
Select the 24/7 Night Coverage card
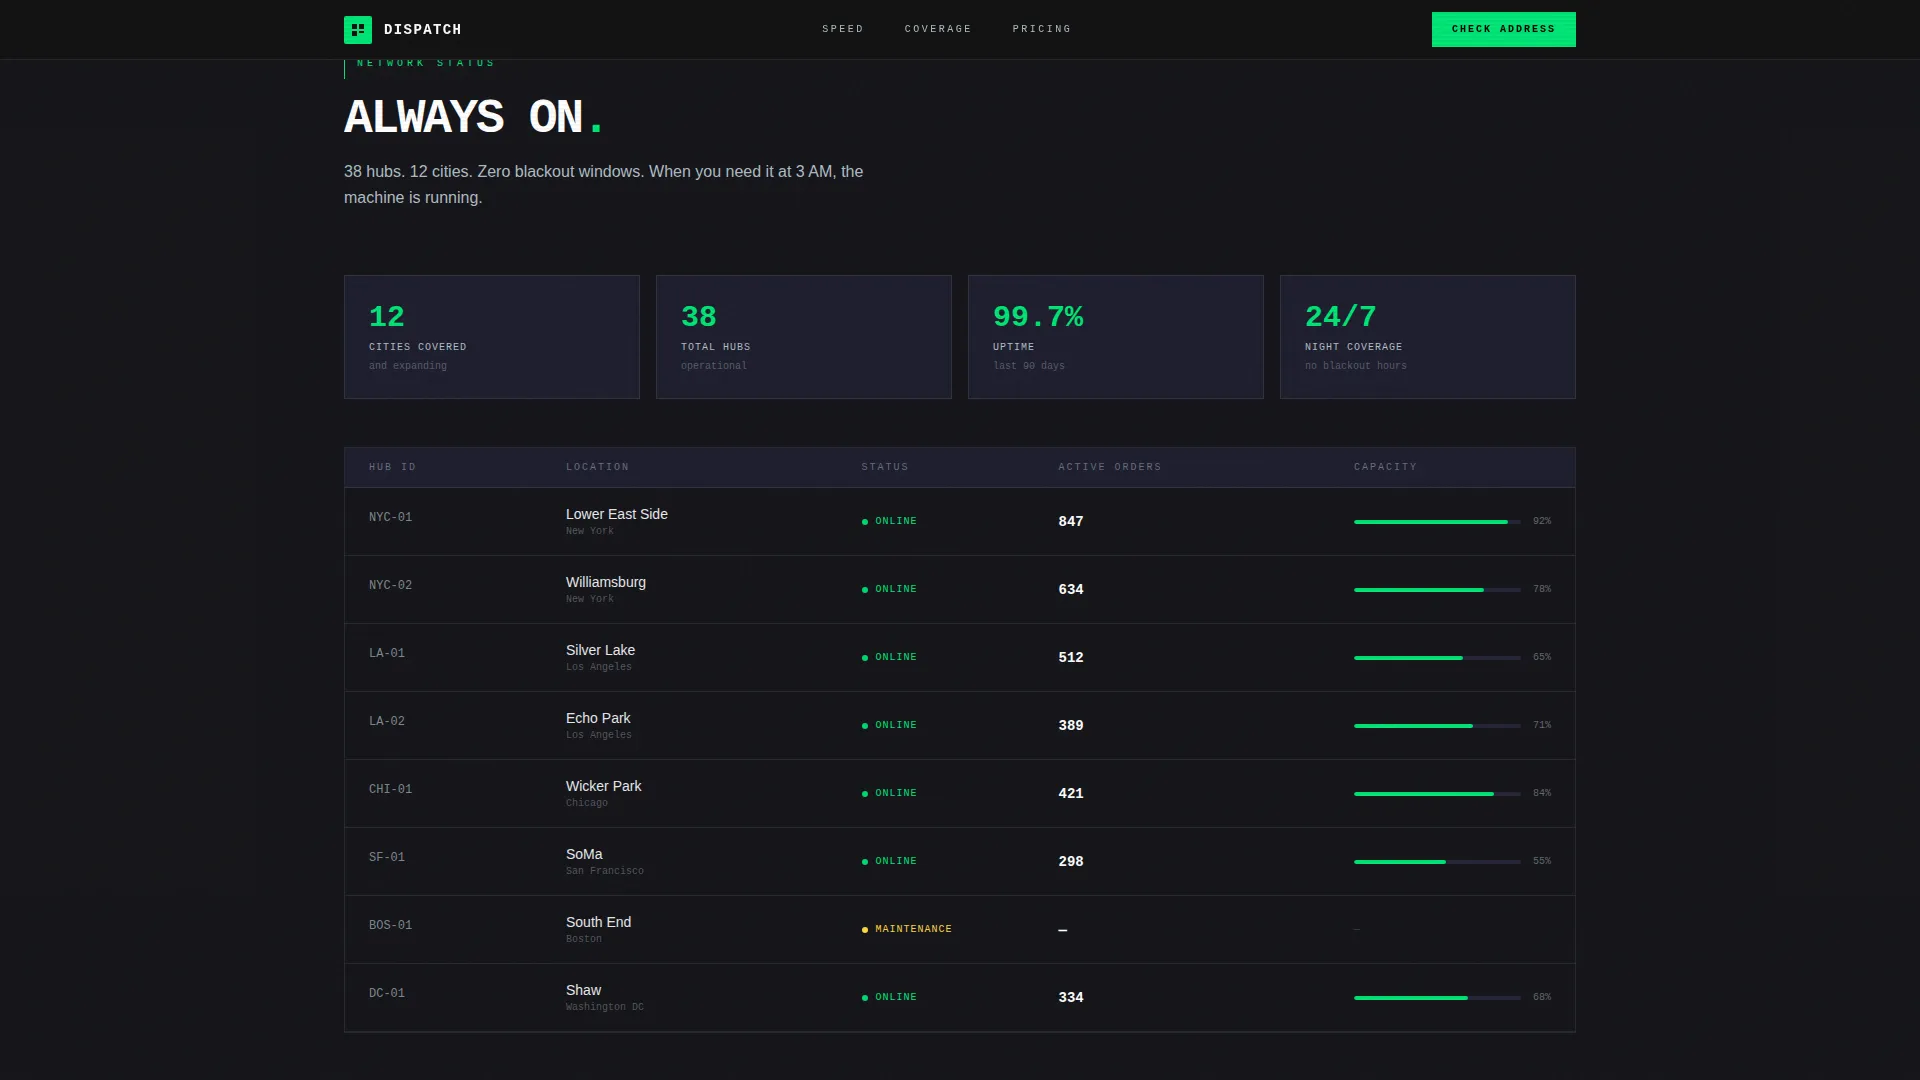tap(1428, 337)
